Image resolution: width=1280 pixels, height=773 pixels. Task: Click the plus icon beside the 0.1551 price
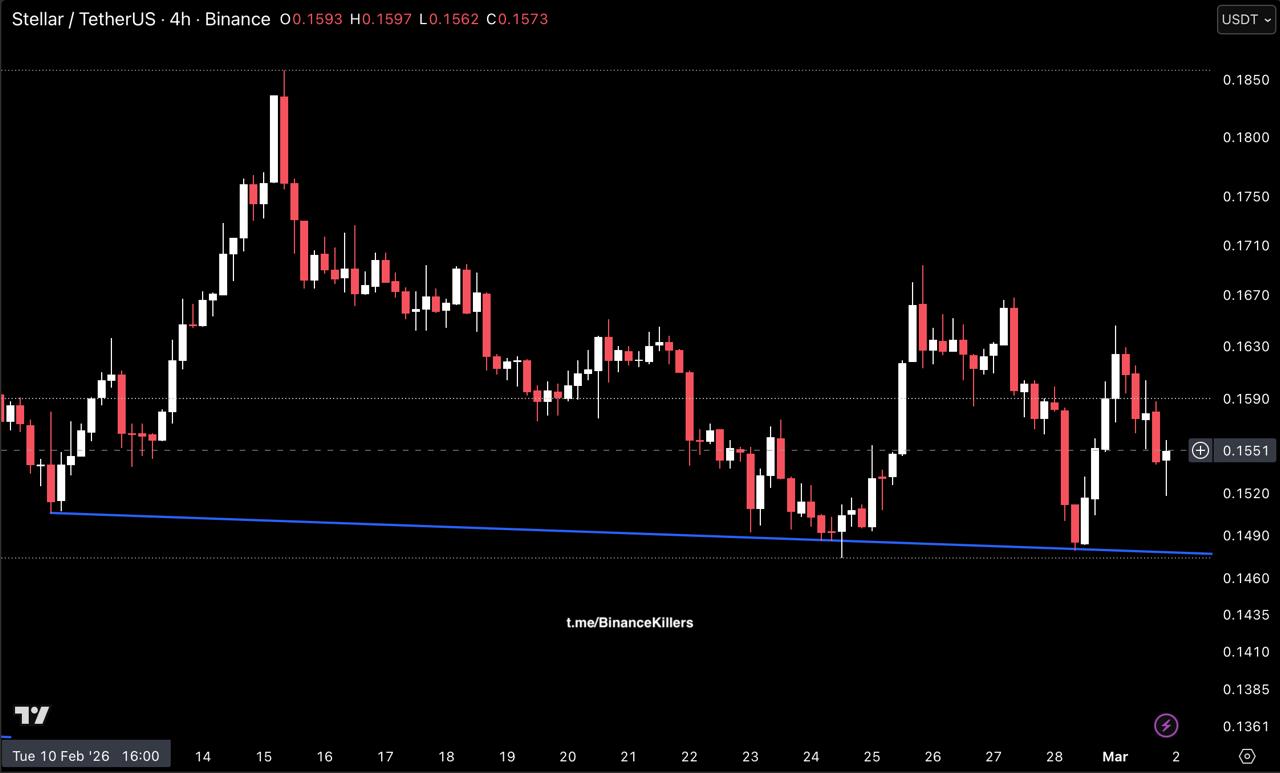pyautogui.click(x=1200, y=450)
